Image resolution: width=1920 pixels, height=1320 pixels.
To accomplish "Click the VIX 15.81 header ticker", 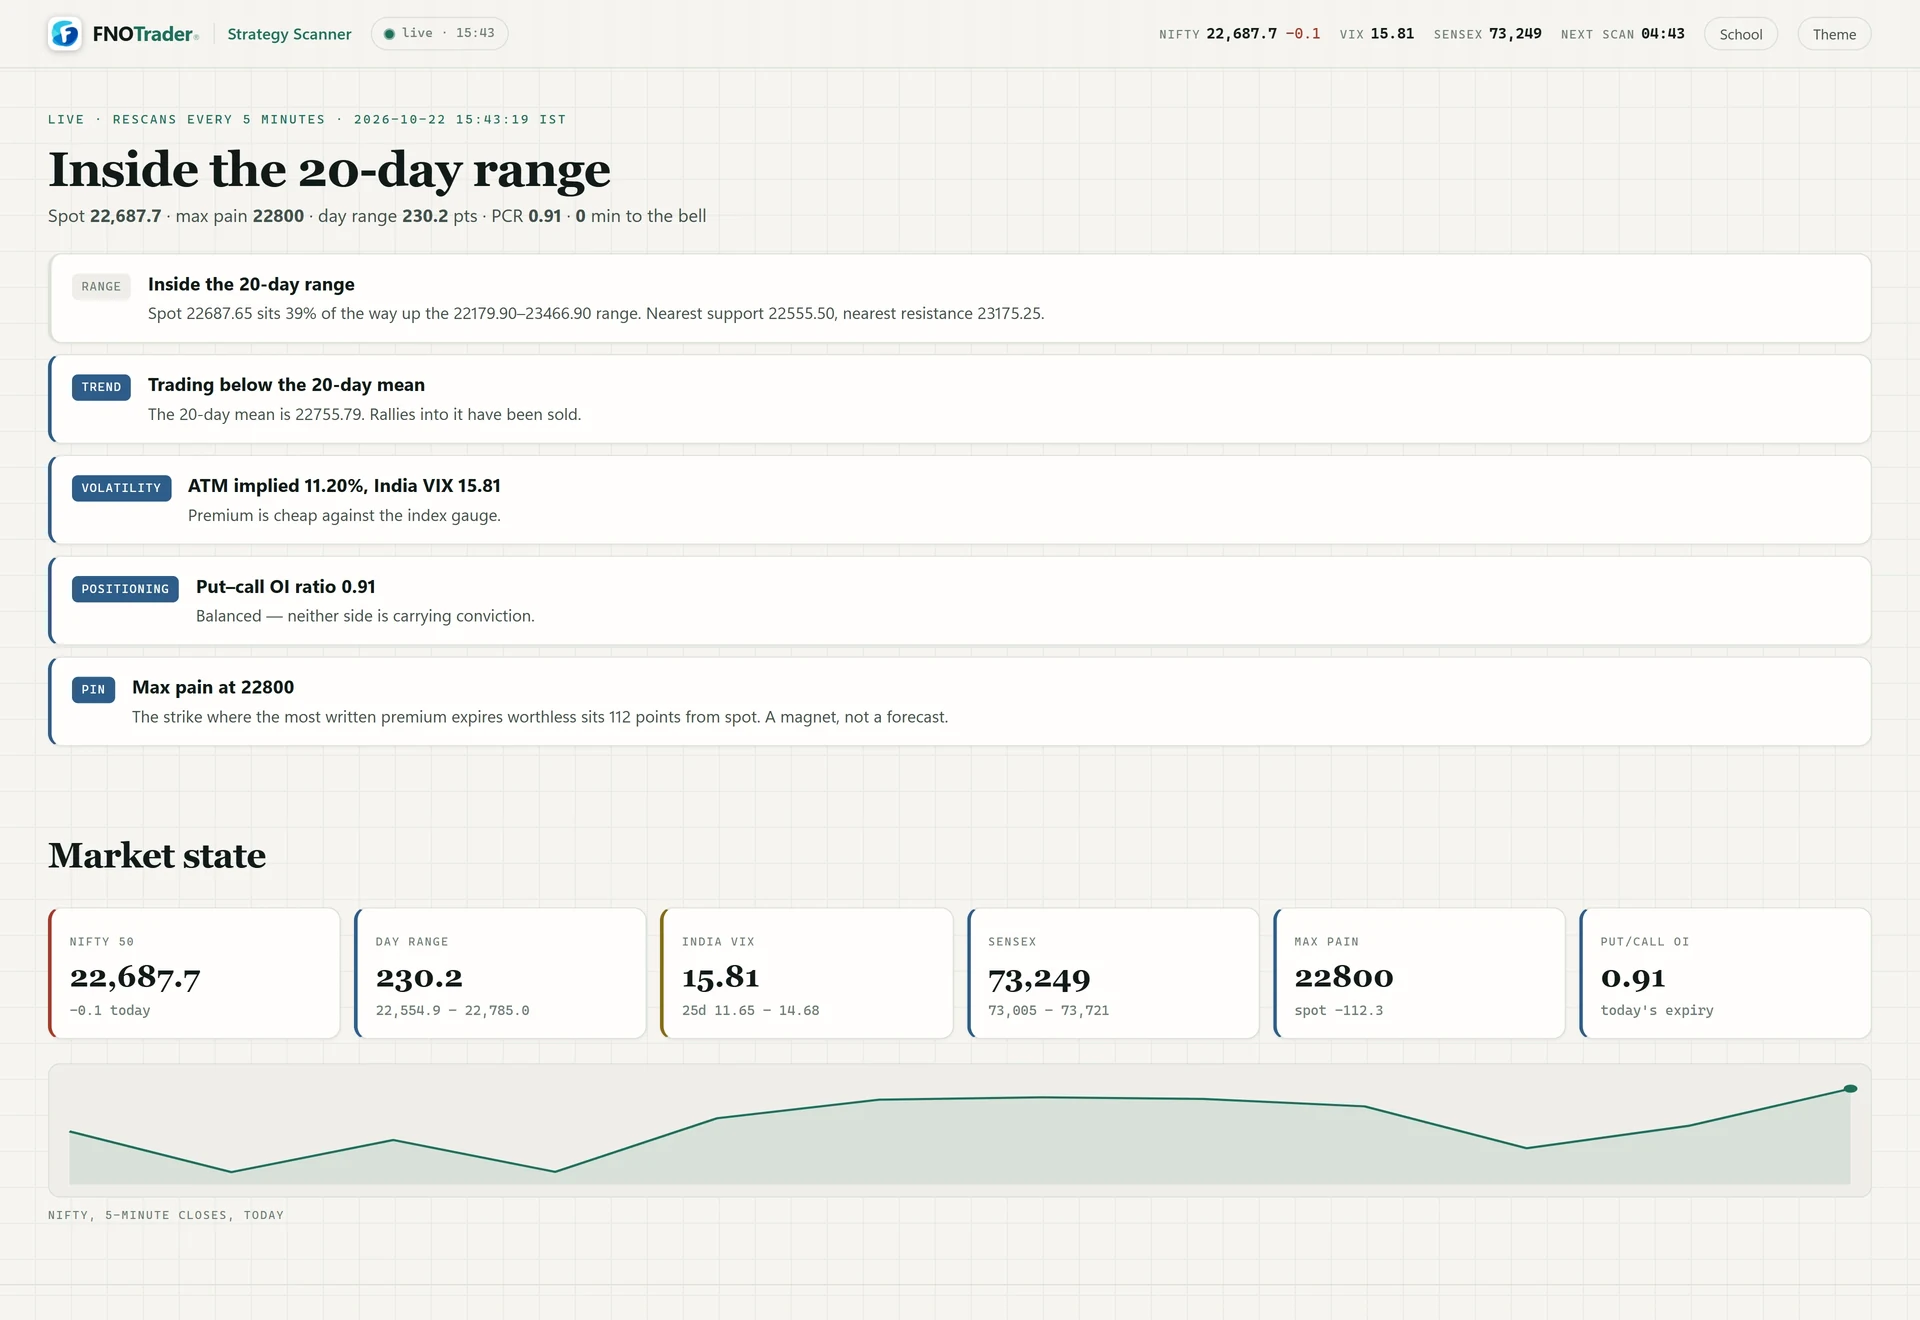I will tap(1377, 34).
